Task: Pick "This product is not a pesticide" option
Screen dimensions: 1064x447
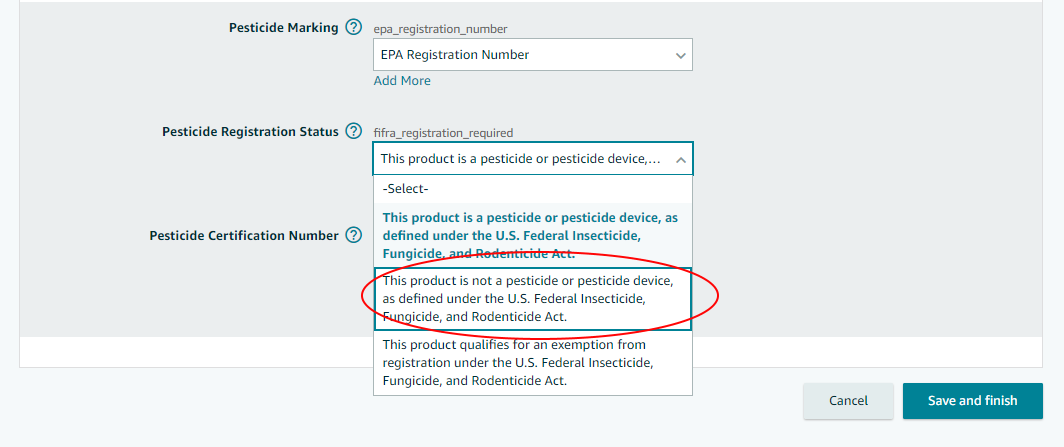Action: [x=532, y=298]
